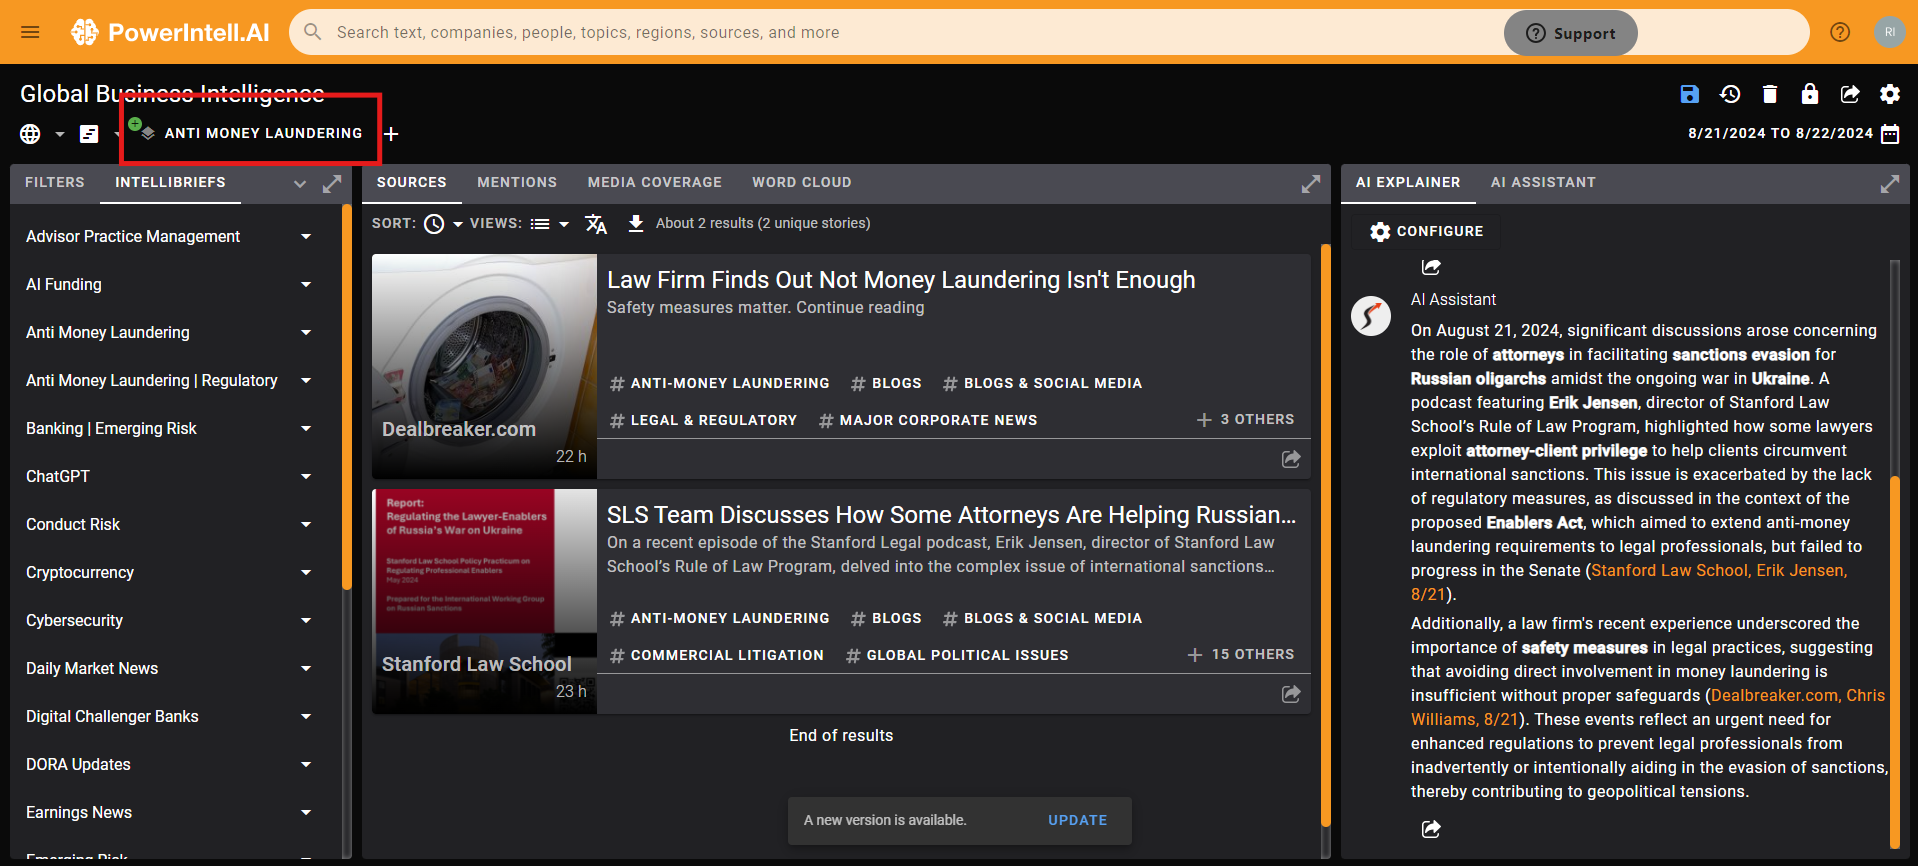1918x866 pixels.
Task: Share the Stanford Law School article
Action: pyautogui.click(x=1291, y=694)
